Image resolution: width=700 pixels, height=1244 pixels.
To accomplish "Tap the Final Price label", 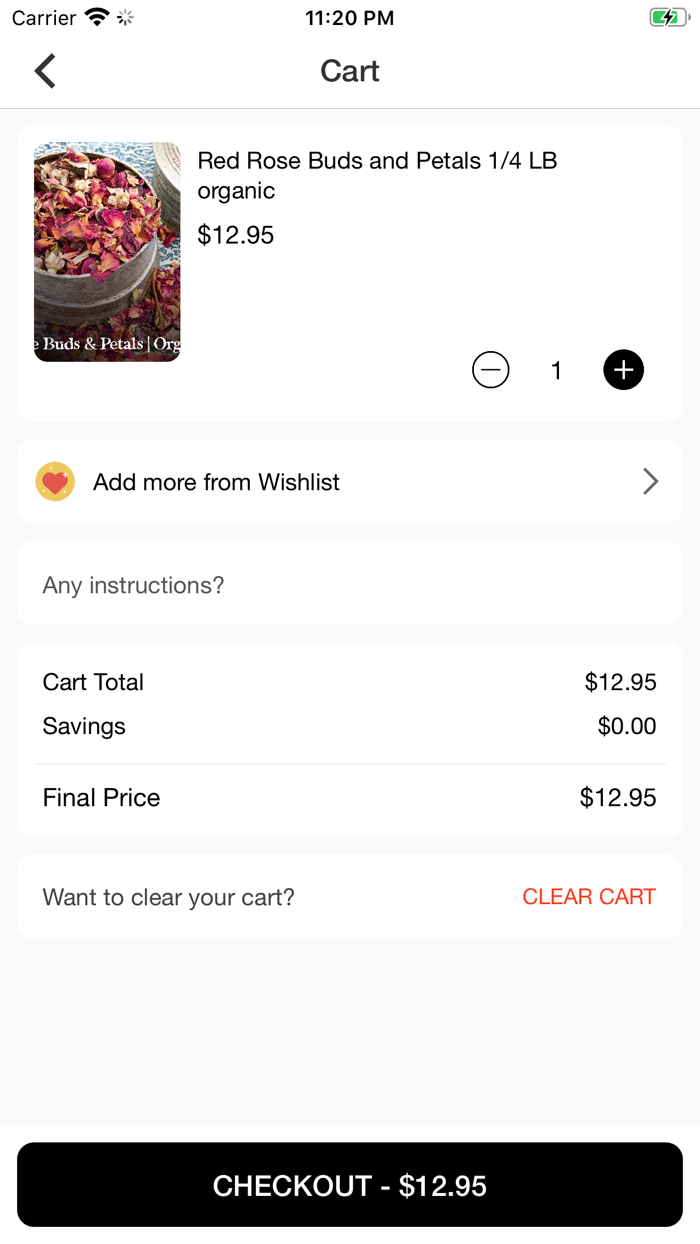I will click(101, 798).
